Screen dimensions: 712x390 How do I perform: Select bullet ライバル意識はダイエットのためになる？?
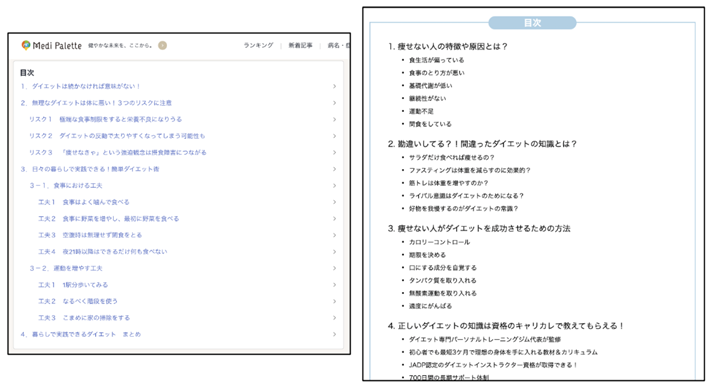point(466,196)
